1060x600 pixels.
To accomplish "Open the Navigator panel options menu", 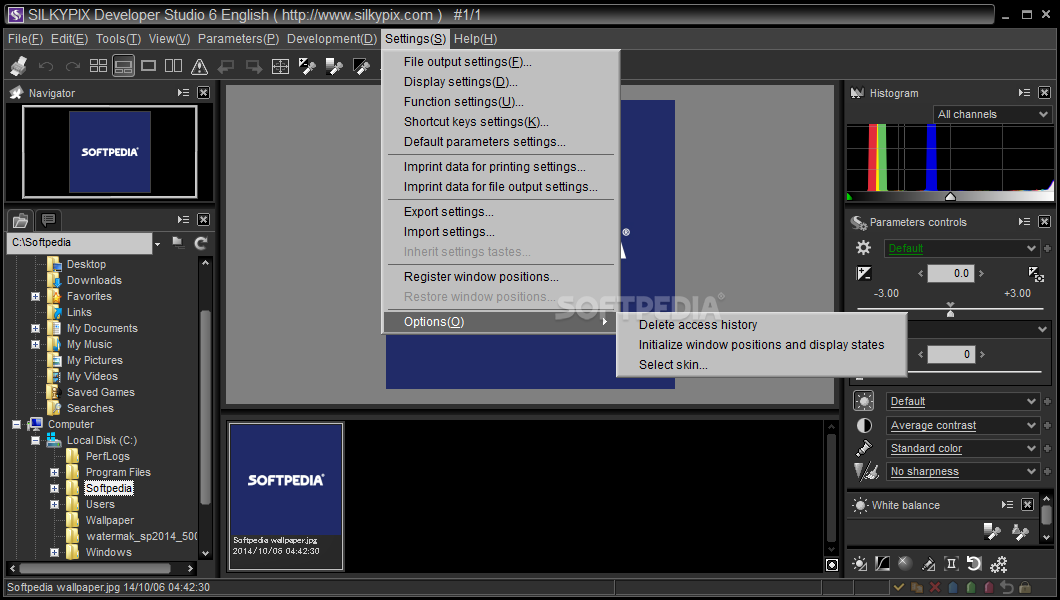I will pos(183,93).
